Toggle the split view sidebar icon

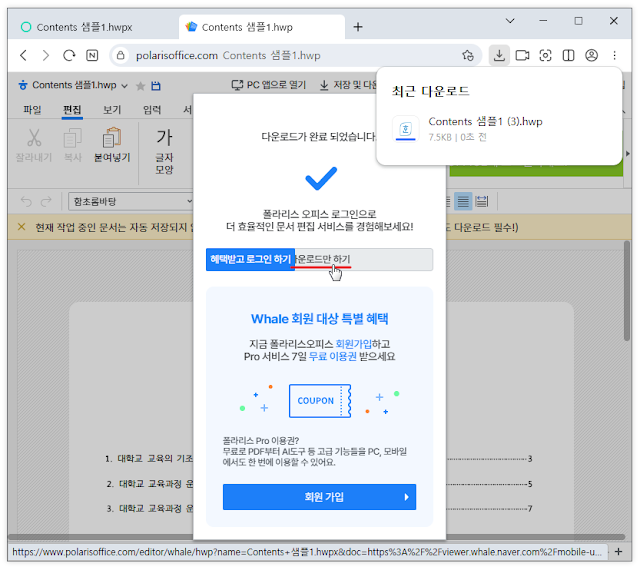[x=568, y=55]
